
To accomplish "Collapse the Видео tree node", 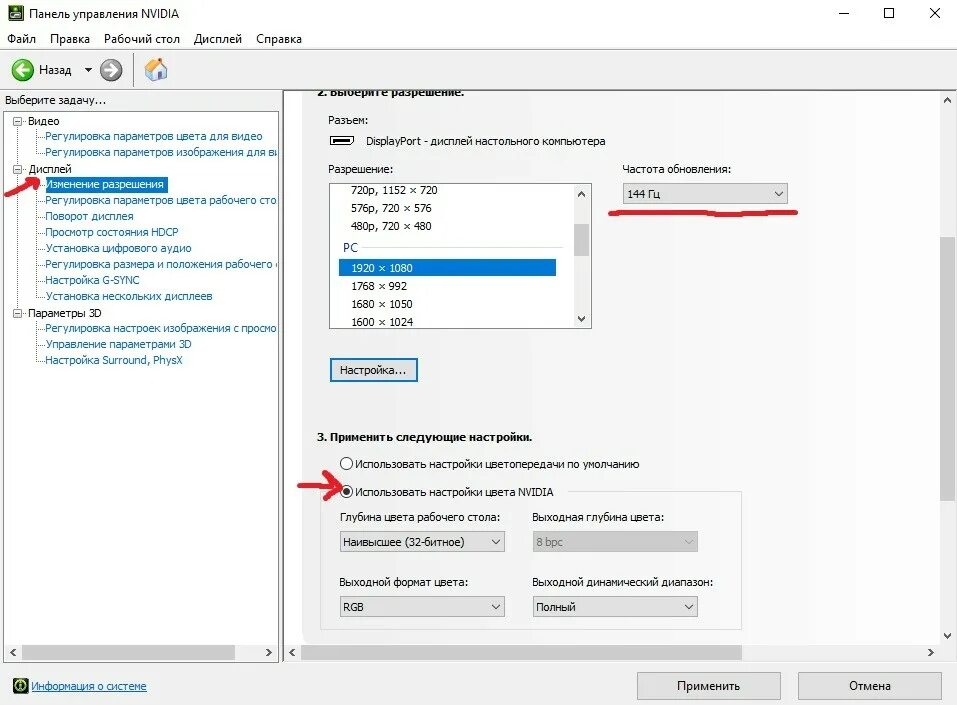I will pyautogui.click(x=18, y=121).
